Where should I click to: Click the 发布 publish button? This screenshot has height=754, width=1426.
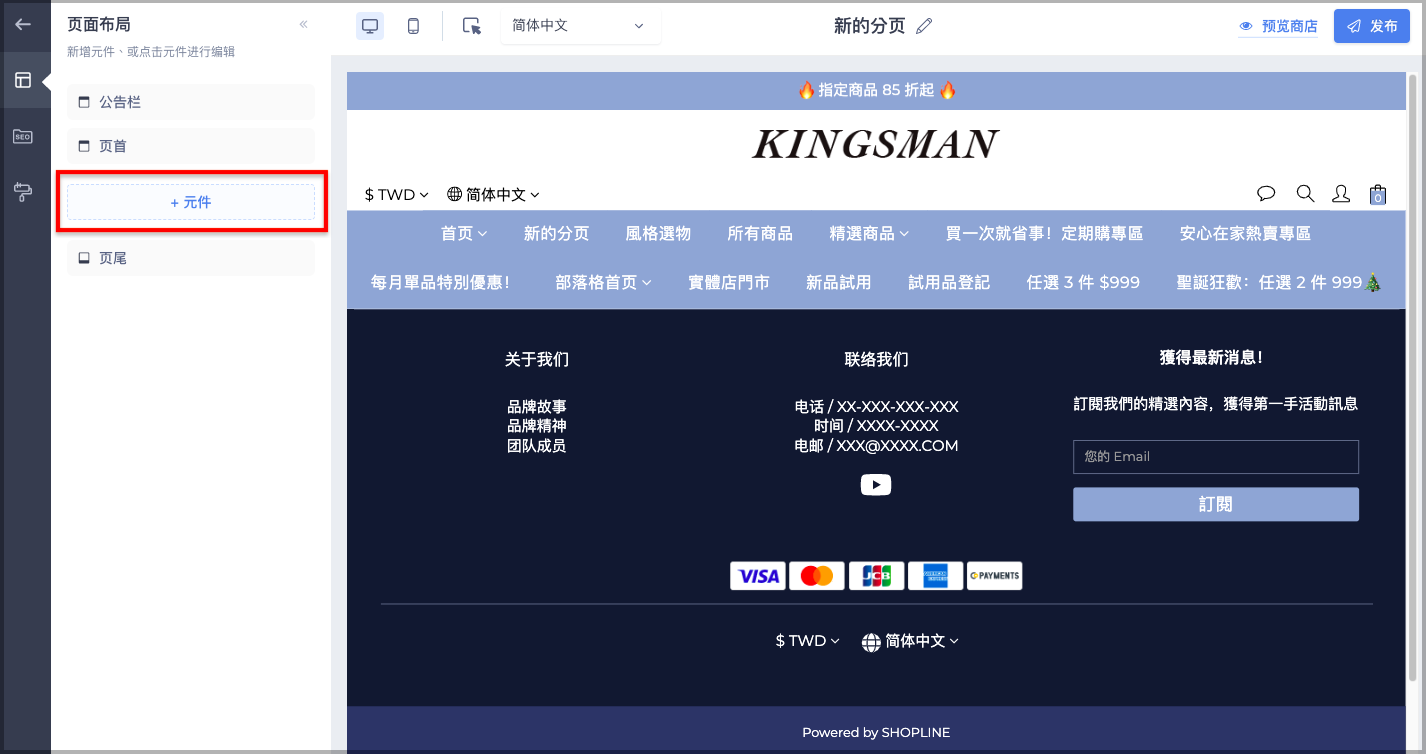pyautogui.click(x=1372, y=26)
